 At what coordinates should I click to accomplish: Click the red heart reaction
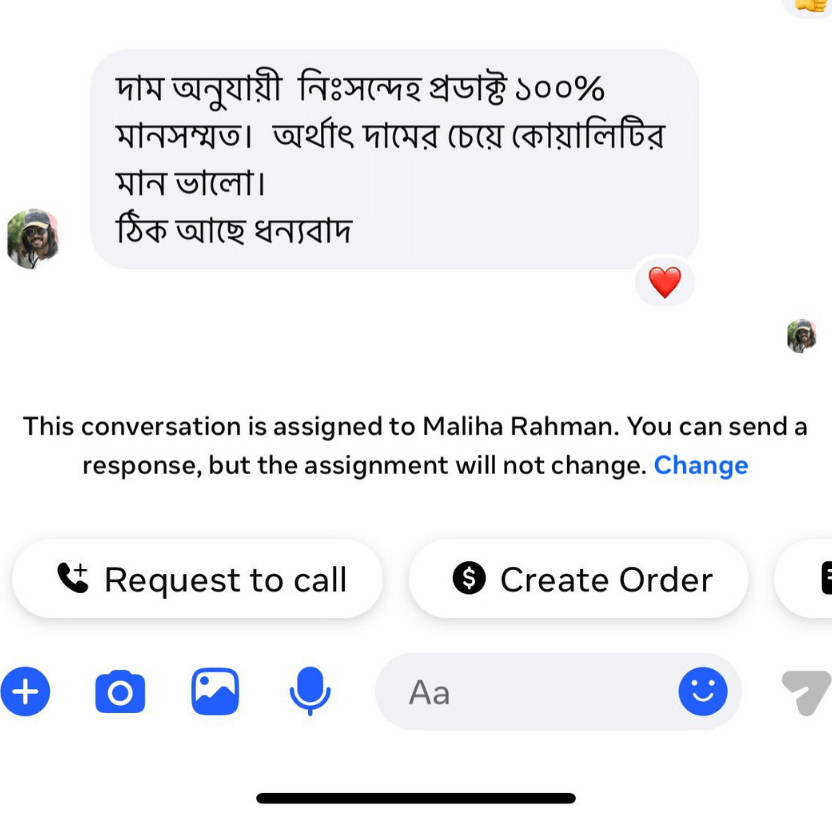(665, 282)
